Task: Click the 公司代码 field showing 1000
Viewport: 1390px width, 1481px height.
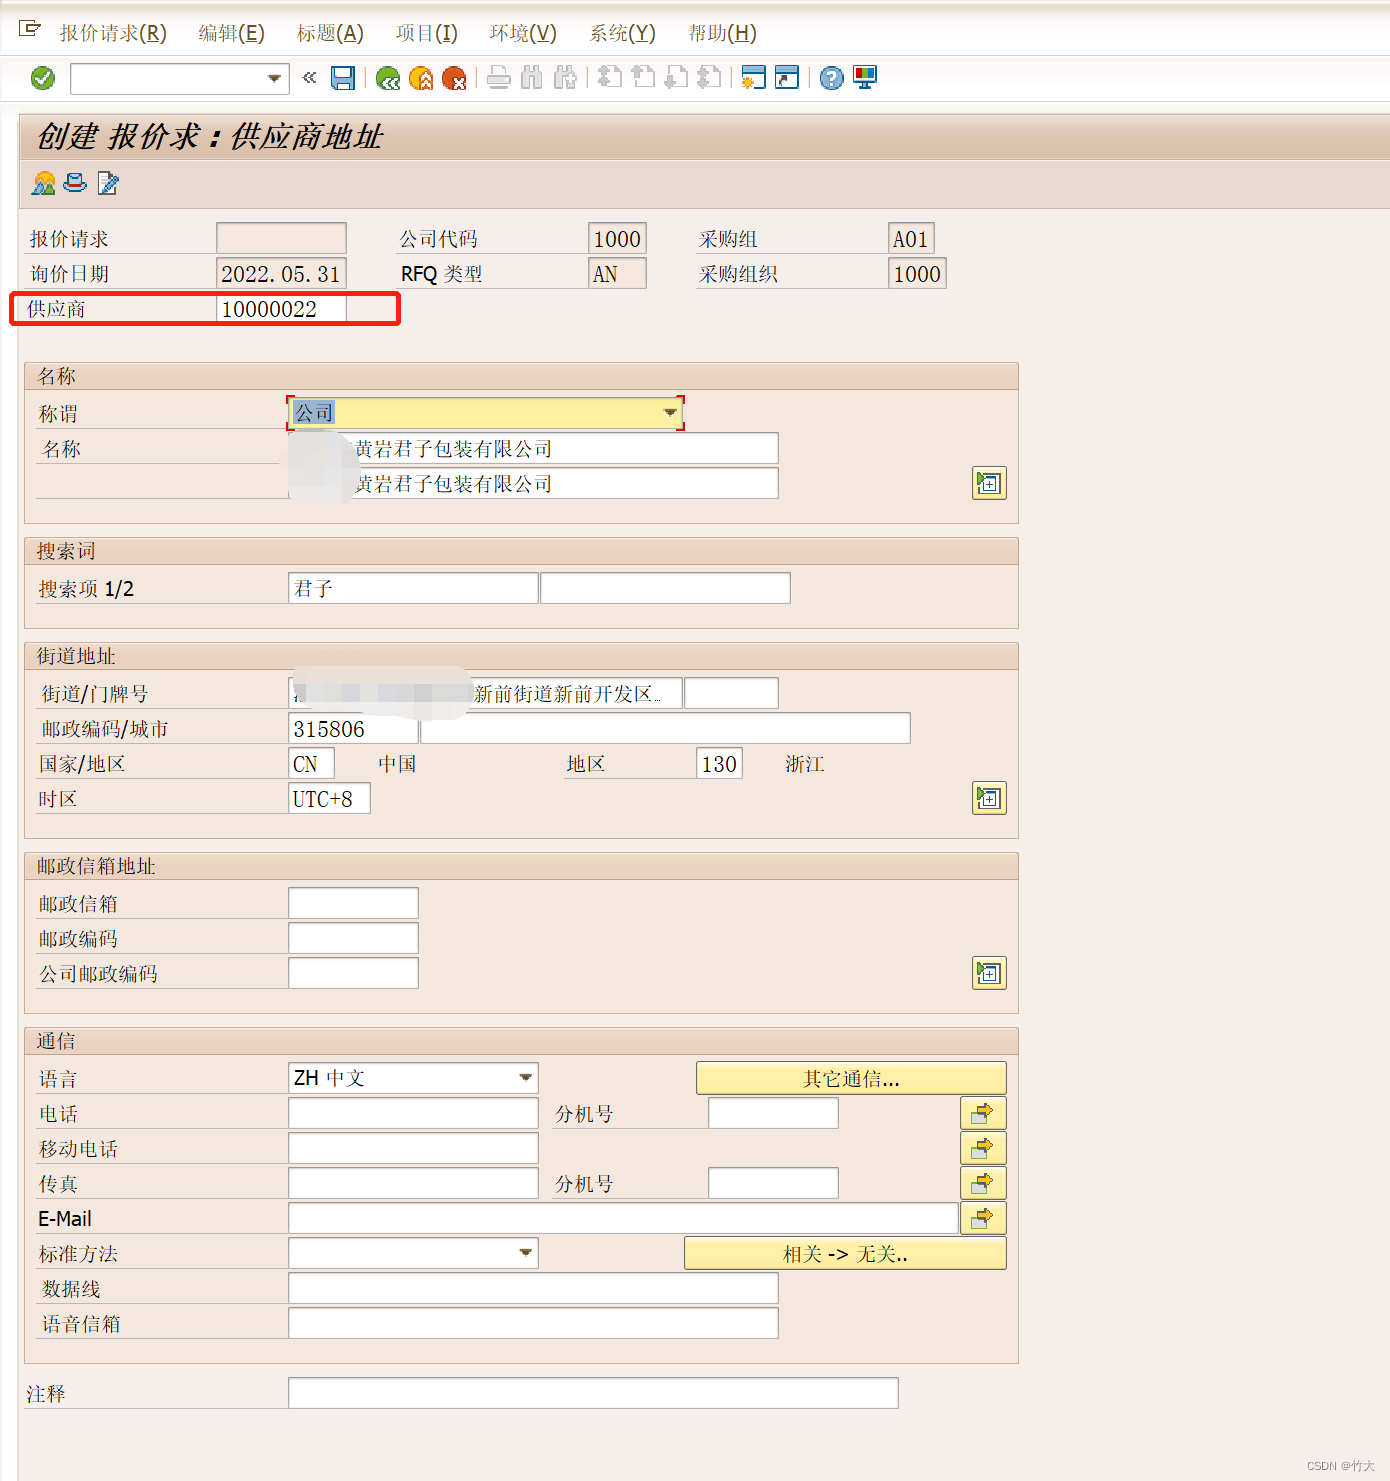Action: click(x=617, y=238)
